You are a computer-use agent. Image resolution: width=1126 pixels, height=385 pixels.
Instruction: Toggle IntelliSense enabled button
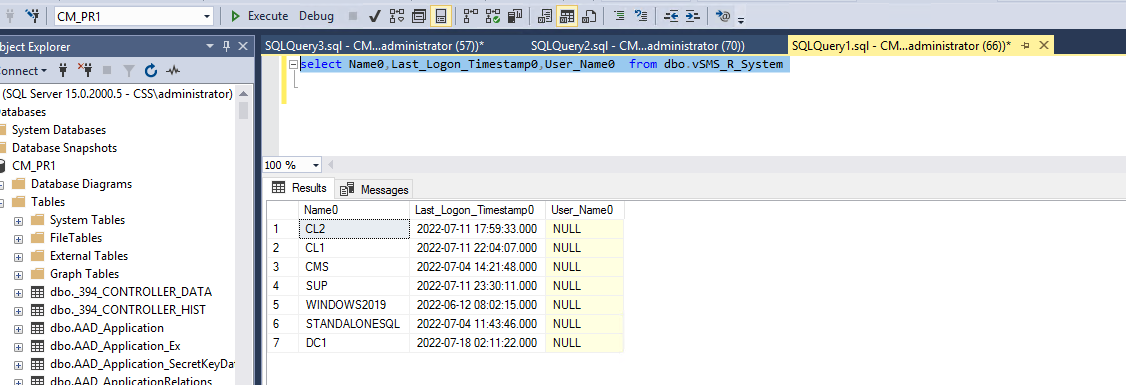[x=441, y=16]
